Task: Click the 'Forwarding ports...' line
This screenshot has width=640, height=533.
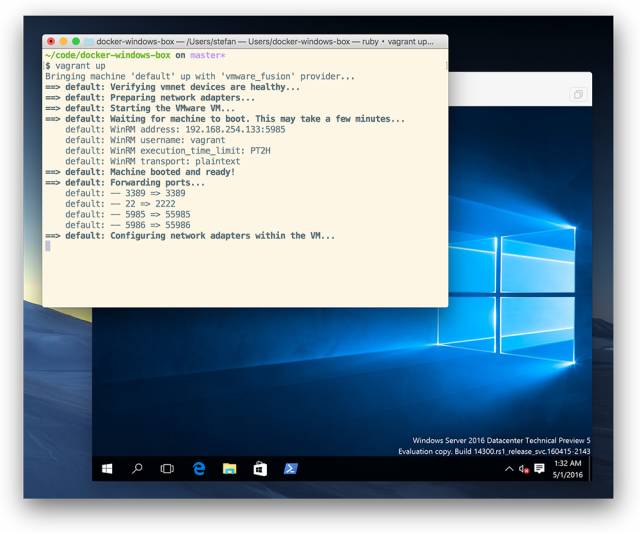Action: pyautogui.click(x=125, y=182)
